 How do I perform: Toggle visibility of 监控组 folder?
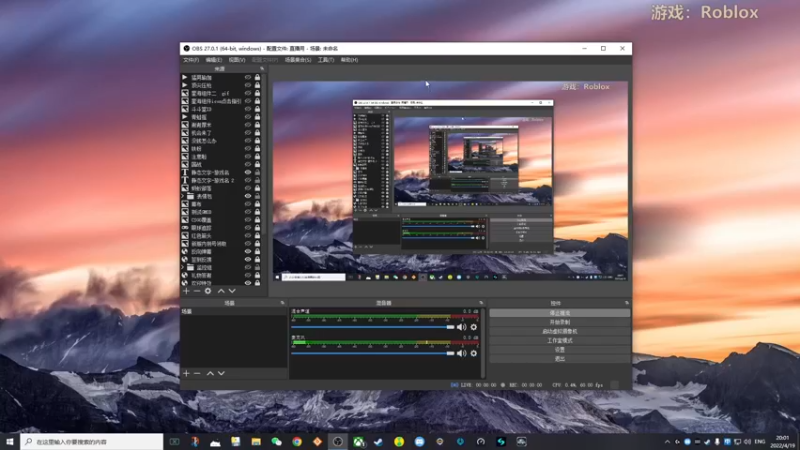click(x=248, y=267)
